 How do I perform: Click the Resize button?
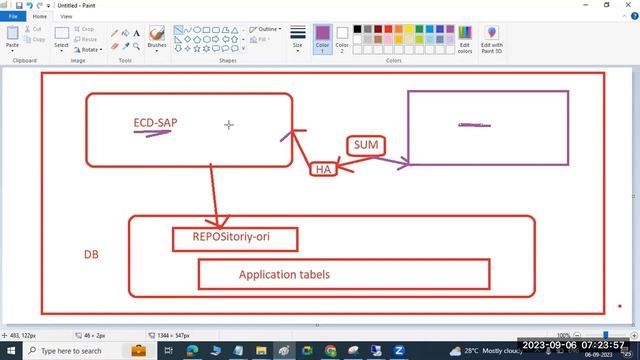(x=86, y=39)
